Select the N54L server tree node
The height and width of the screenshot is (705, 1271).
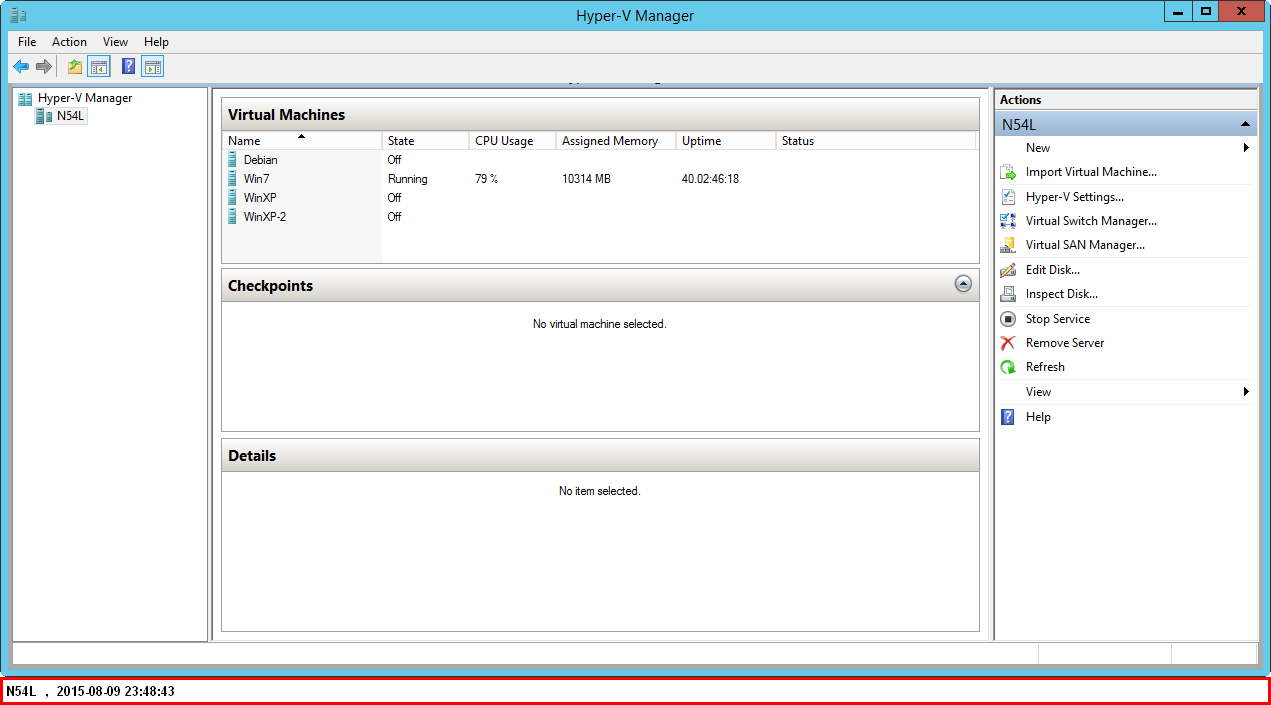click(x=71, y=116)
